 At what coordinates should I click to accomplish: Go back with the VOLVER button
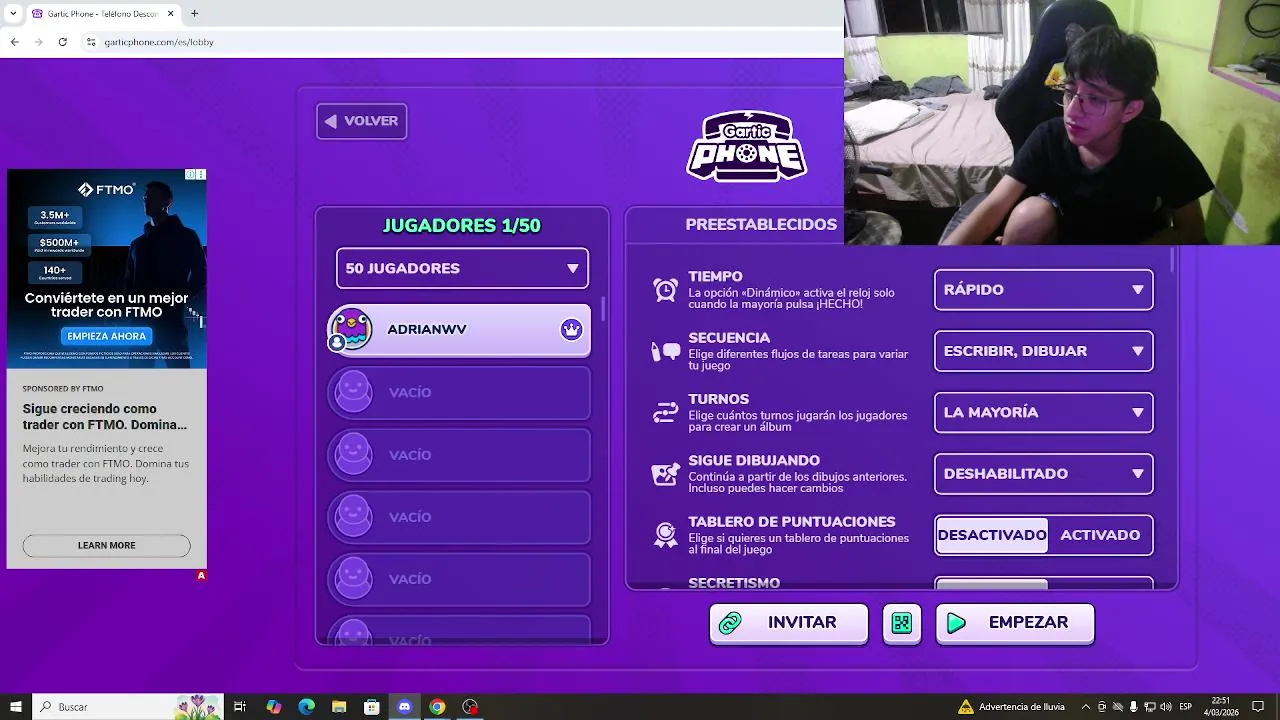pos(361,121)
